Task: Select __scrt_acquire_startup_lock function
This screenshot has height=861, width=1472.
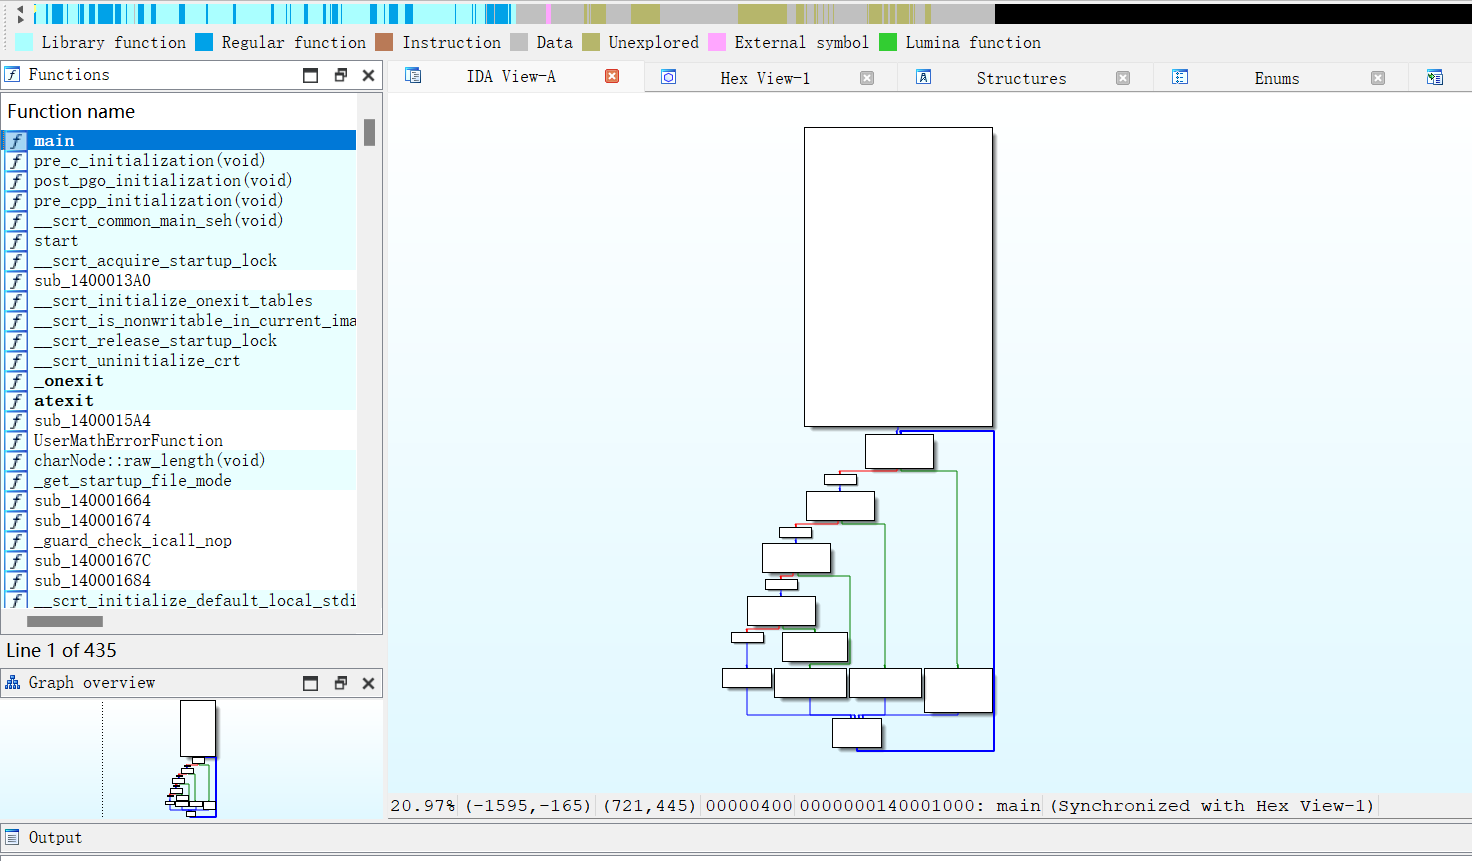Action: tap(180, 260)
